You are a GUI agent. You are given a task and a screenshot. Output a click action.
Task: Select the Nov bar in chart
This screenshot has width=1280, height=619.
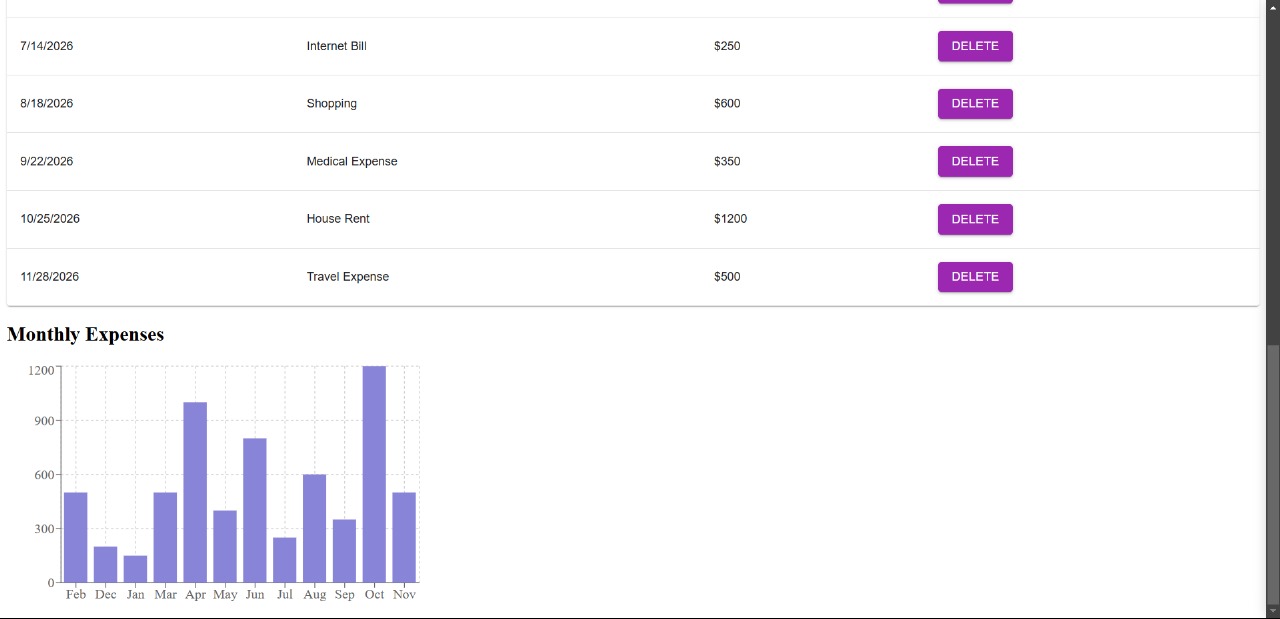(x=404, y=537)
